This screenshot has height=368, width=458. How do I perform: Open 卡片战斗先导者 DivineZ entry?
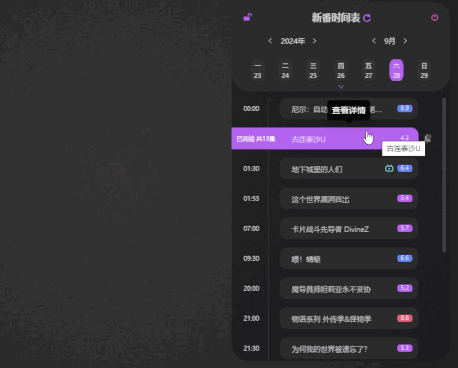pyautogui.click(x=349, y=229)
